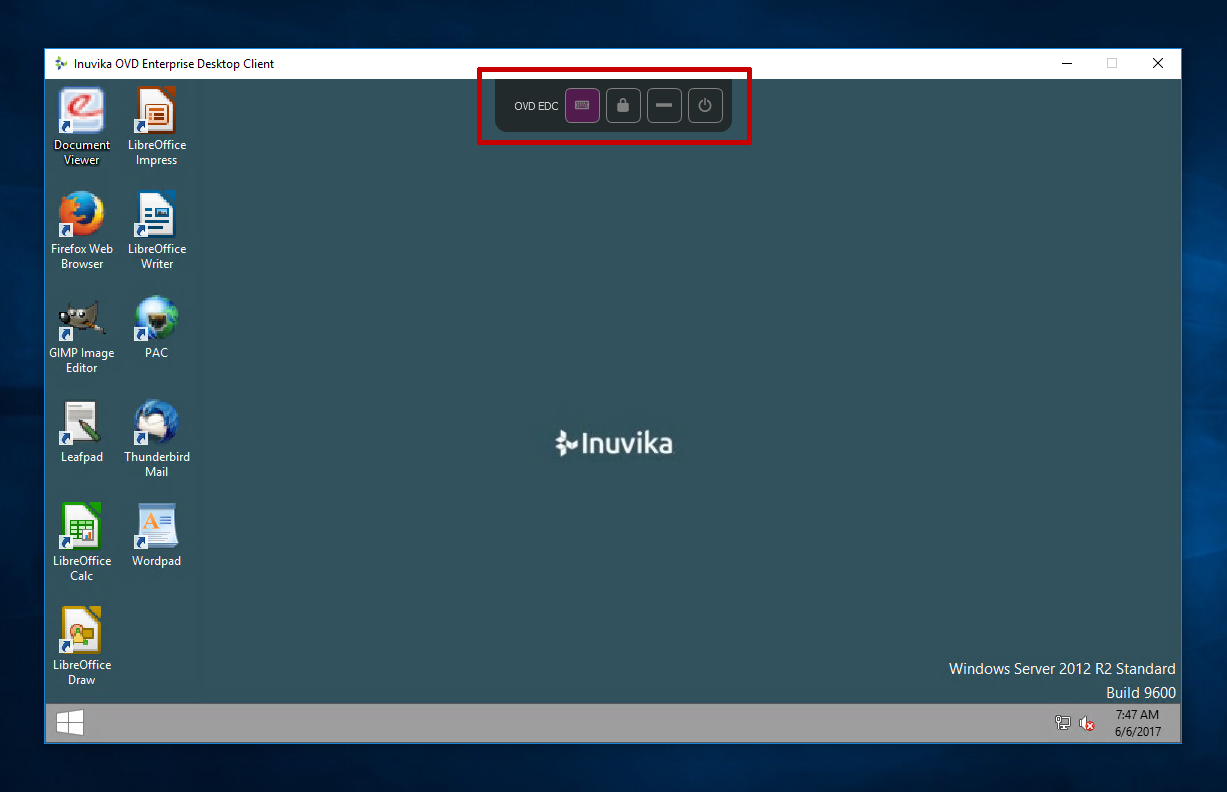Click the Thunderbird Mail icon

pos(156,424)
